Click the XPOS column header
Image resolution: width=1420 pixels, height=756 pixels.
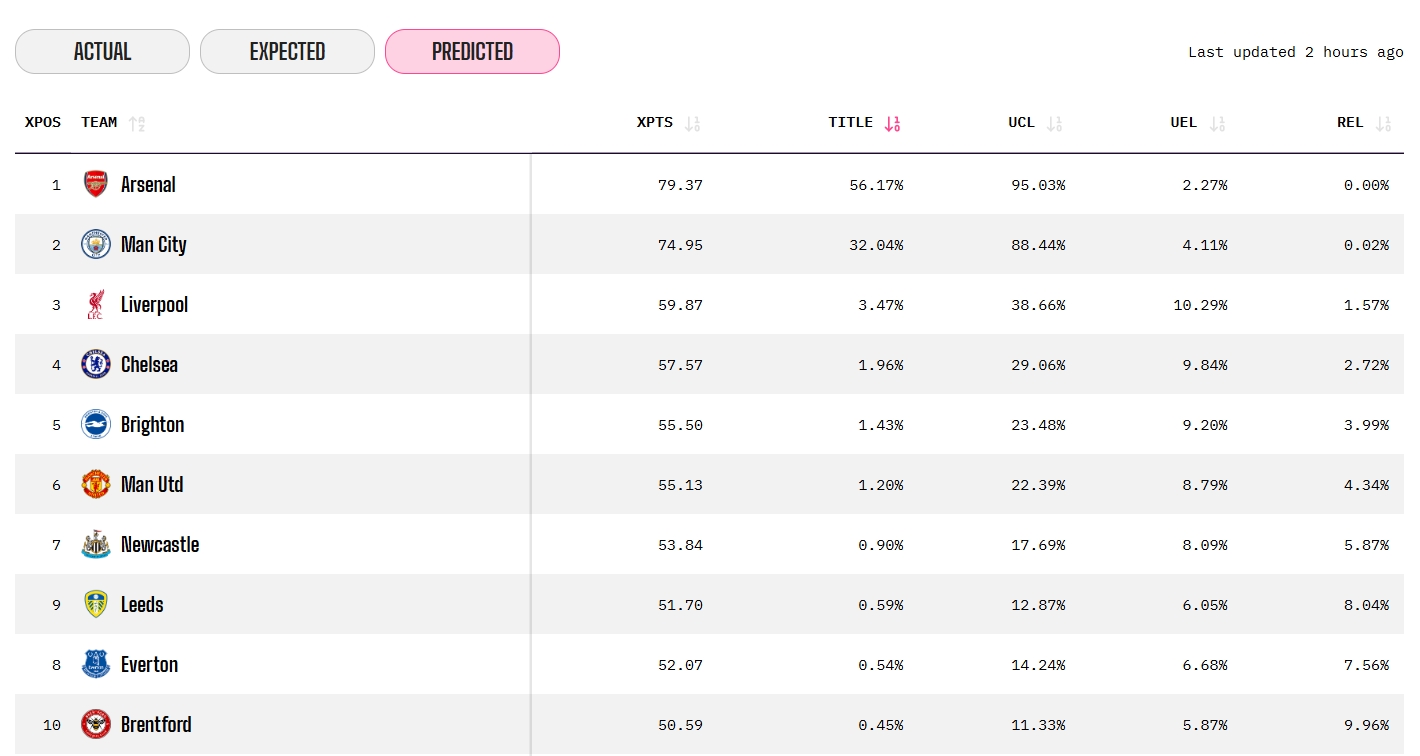43,122
